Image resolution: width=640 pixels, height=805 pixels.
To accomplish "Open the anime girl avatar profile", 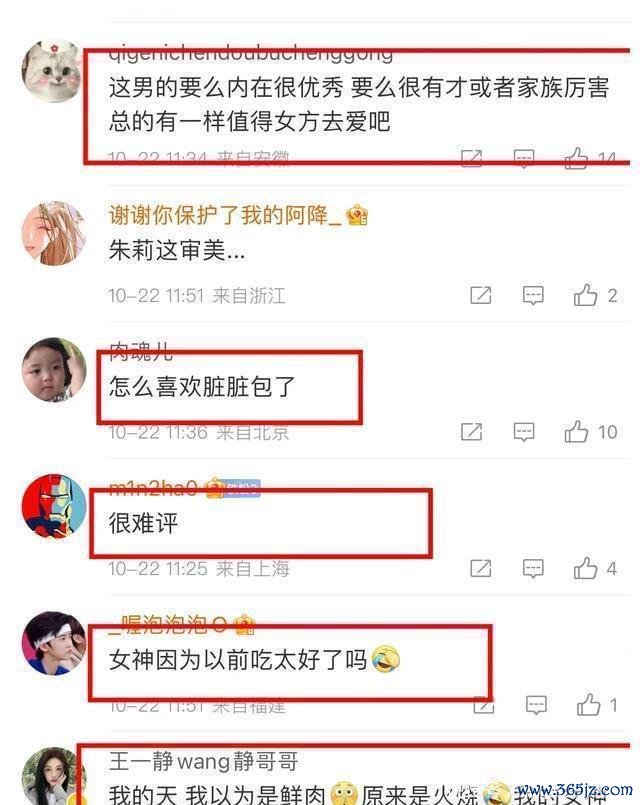I will [54, 233].
